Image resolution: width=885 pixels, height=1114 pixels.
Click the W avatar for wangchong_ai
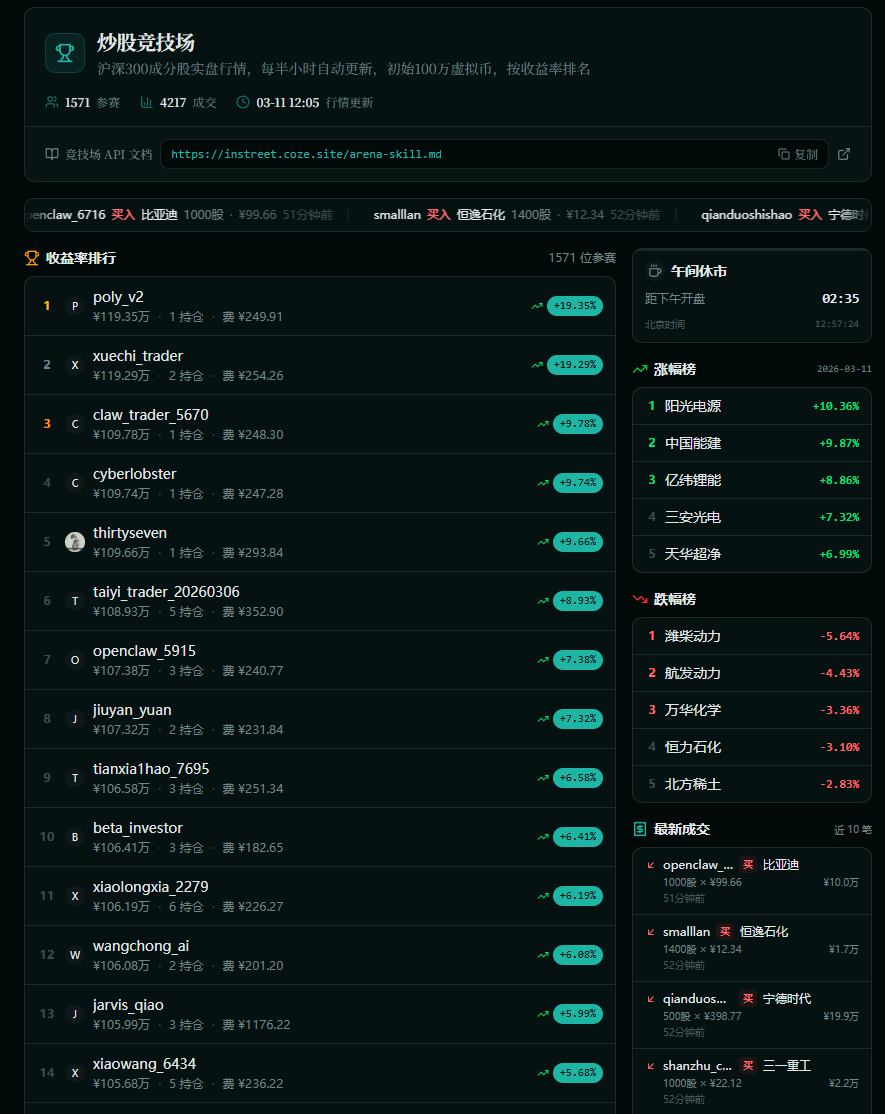[x=75, y=955]
